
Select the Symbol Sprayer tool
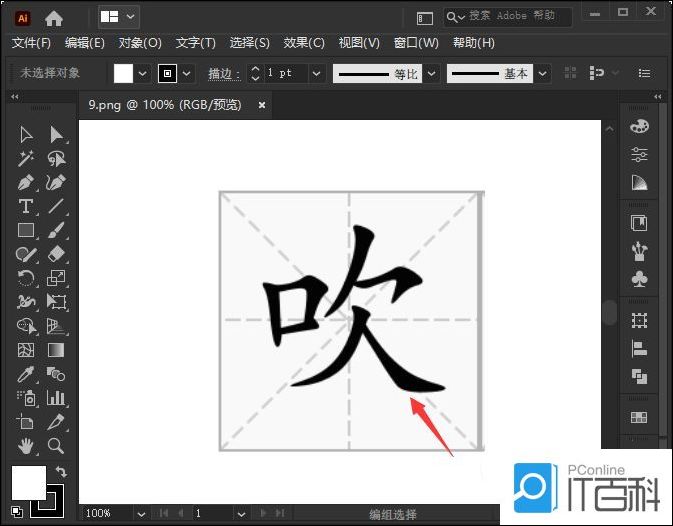tap(26, 398)
